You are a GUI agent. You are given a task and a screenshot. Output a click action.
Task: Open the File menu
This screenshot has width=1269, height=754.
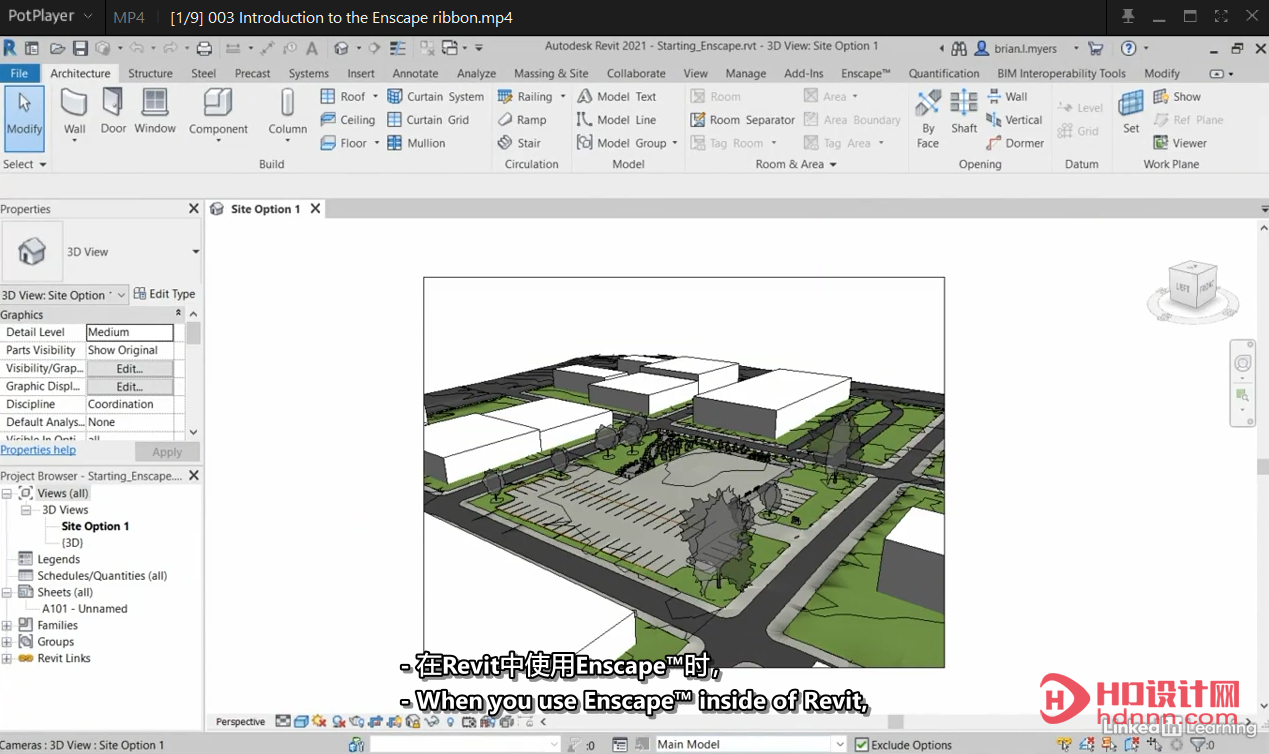pos(19,73)
